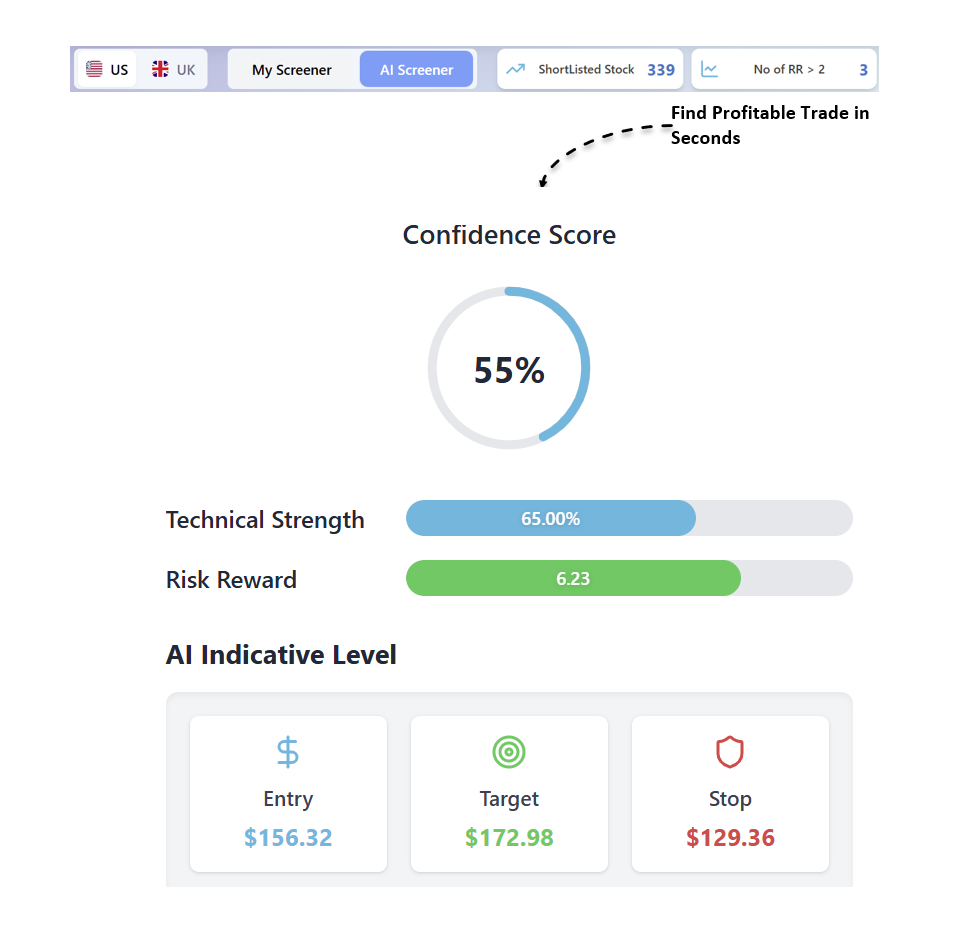
Task: Toggle market region to US
Action: 105,69
